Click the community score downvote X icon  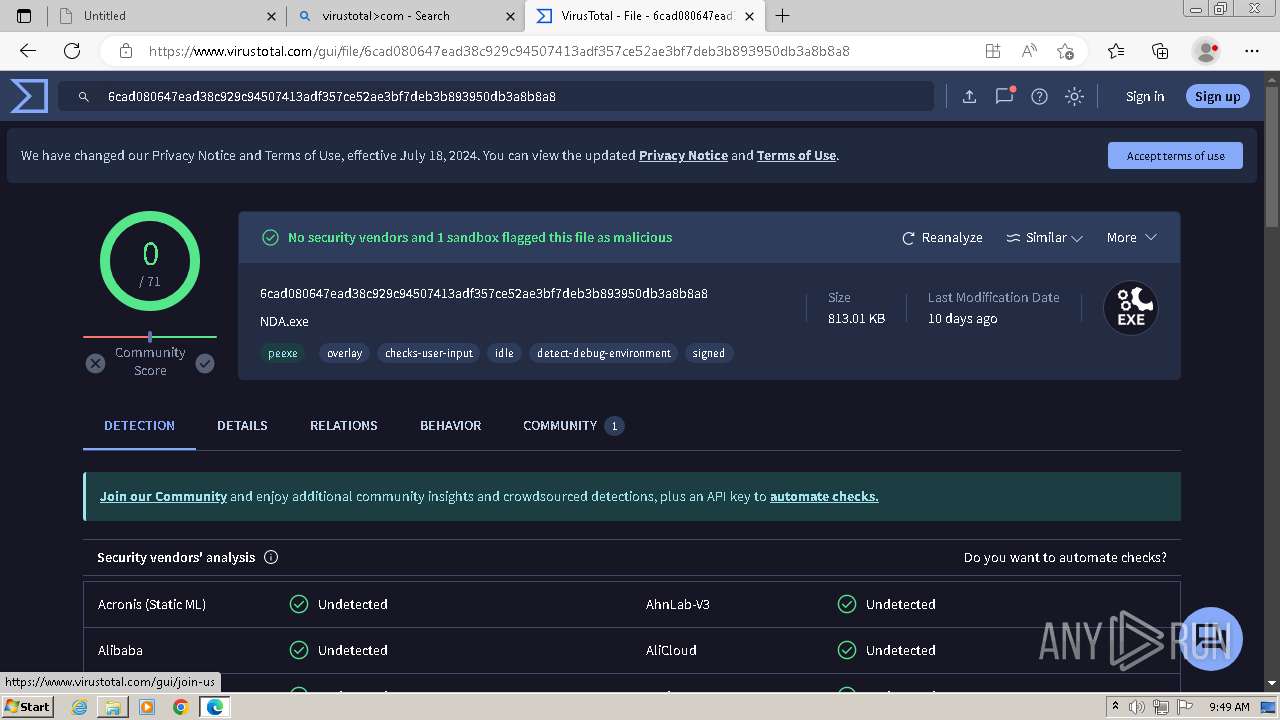95,363
